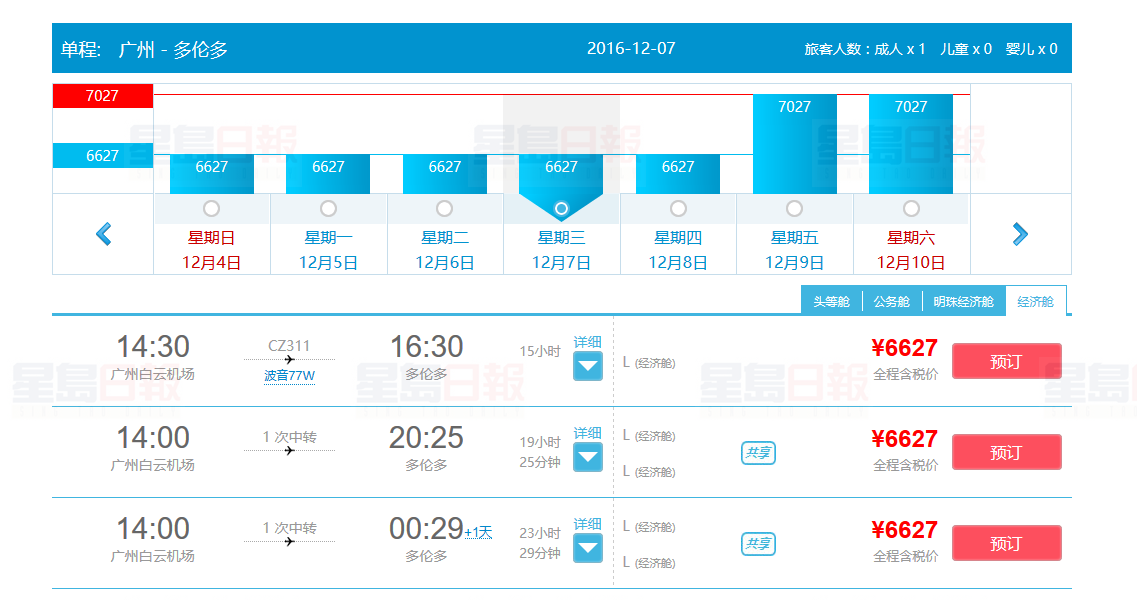
Task: Book the 14:30 direct flight with 预订
Action: 1006,361
